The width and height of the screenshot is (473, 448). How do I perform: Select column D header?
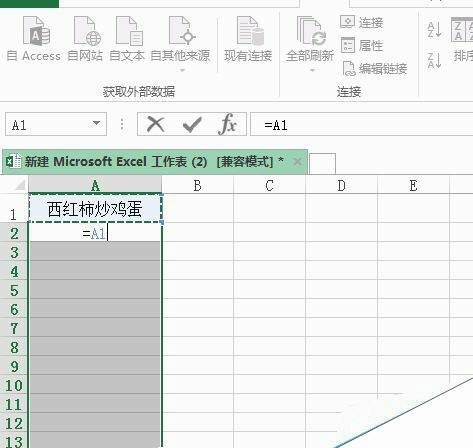(342, 185)
